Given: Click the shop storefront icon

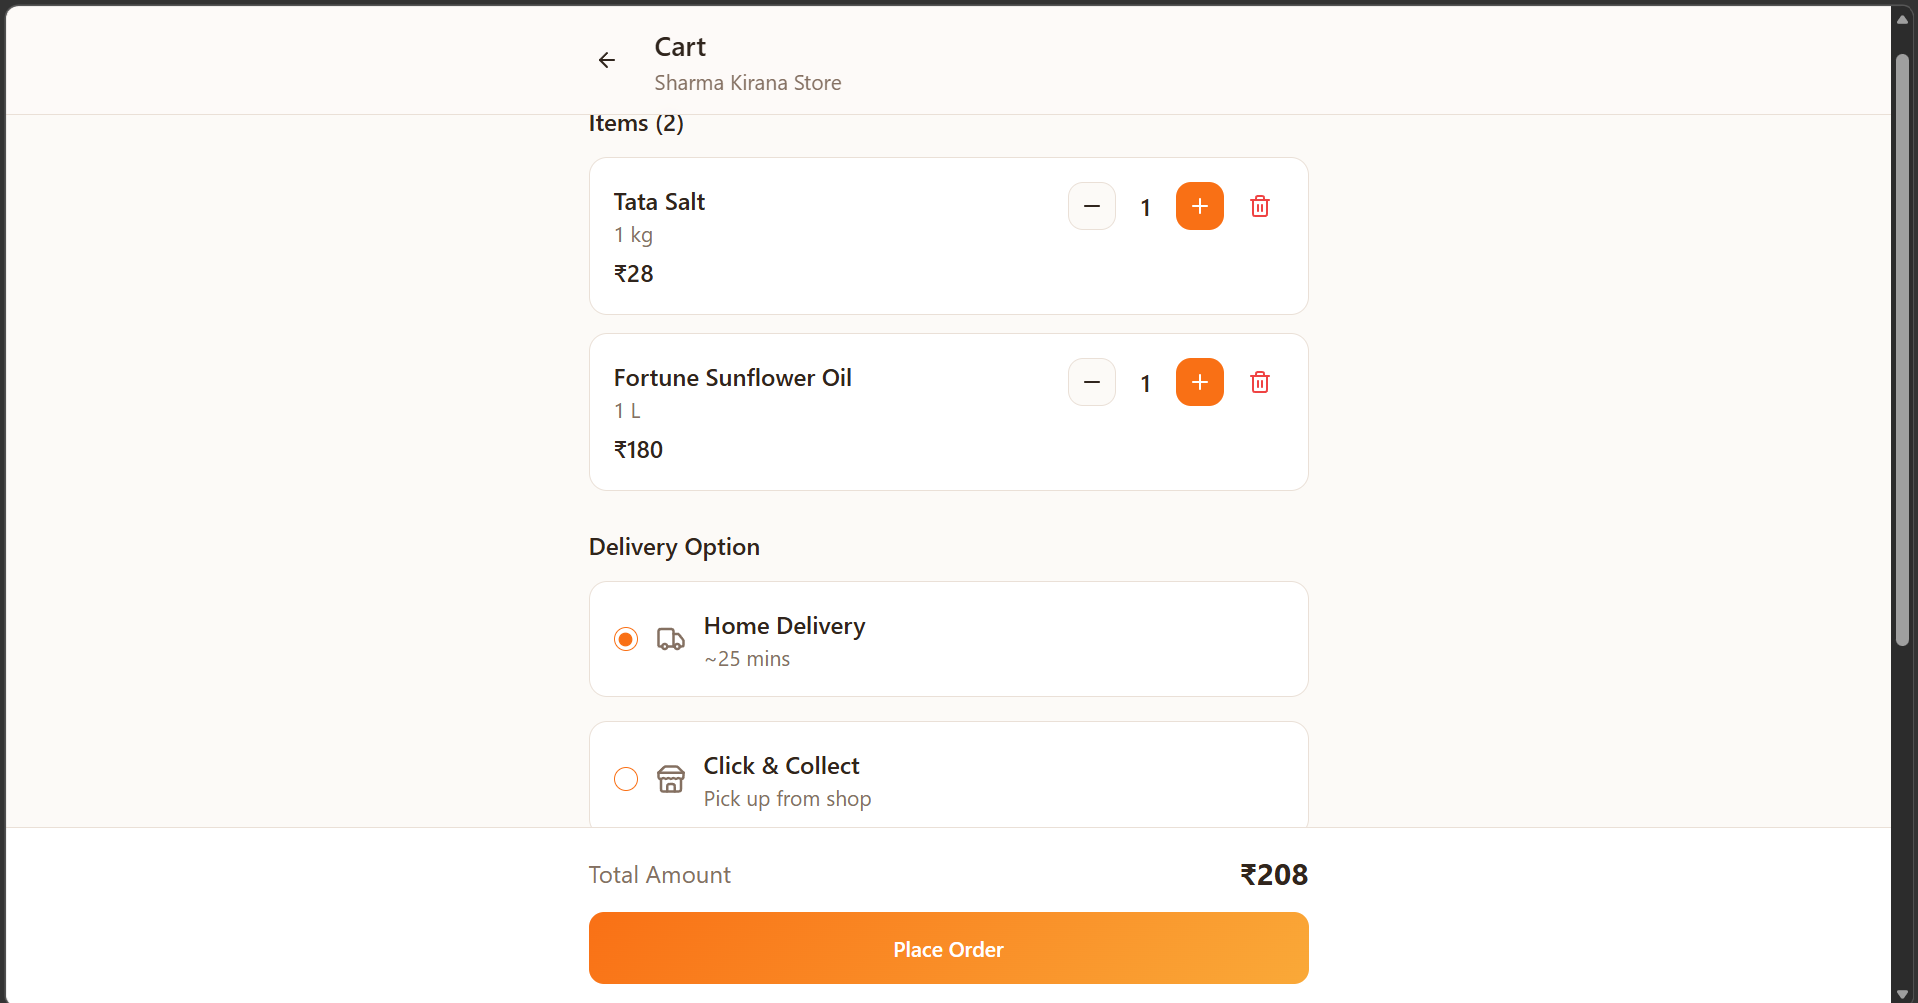Looking at the screenshot, I should point(670,779).
